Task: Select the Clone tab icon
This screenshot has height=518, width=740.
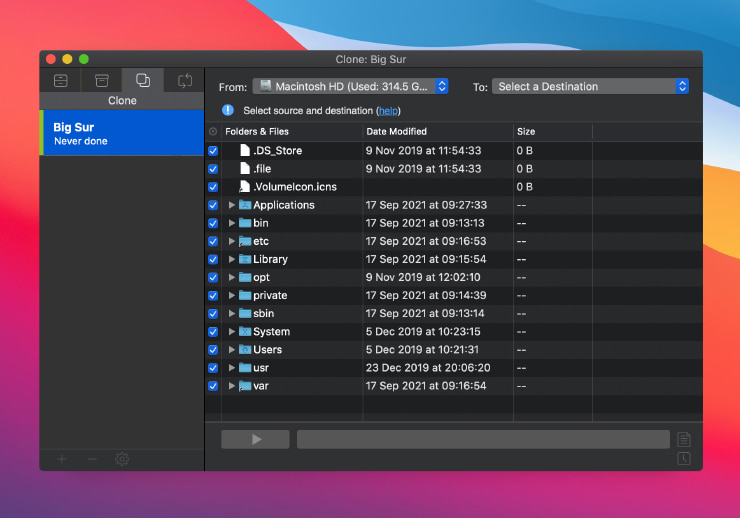Action: (x=143, y=81)
